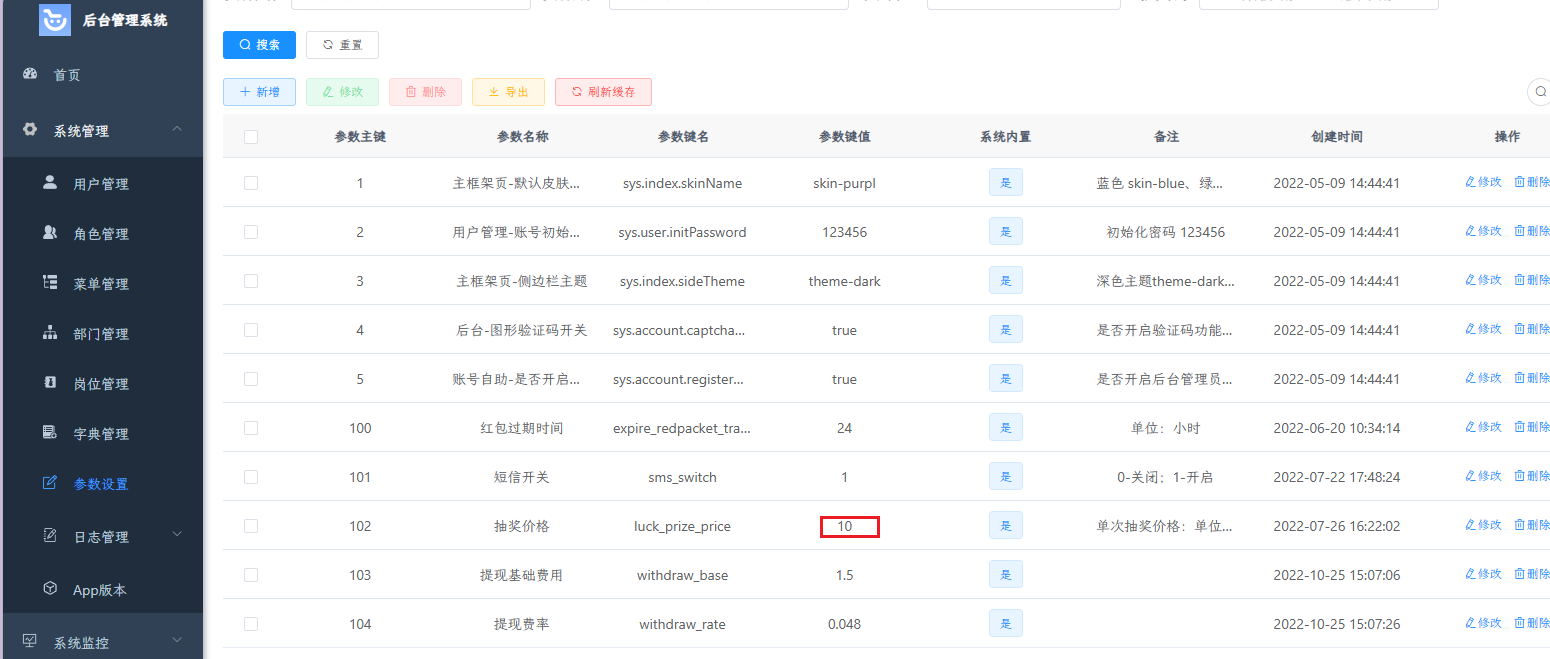Click 修改 link for sys.user.initPassword row
The width and height of the screenshot is (1550, 659).
1483,231
